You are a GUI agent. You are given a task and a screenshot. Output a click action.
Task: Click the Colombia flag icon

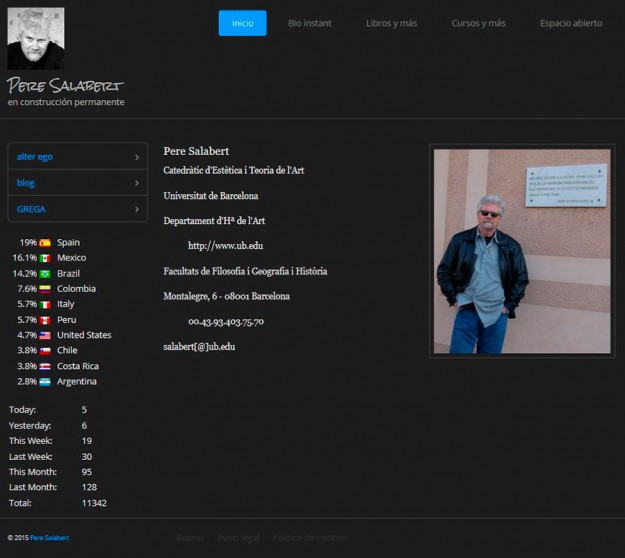[x=45, y=289]
